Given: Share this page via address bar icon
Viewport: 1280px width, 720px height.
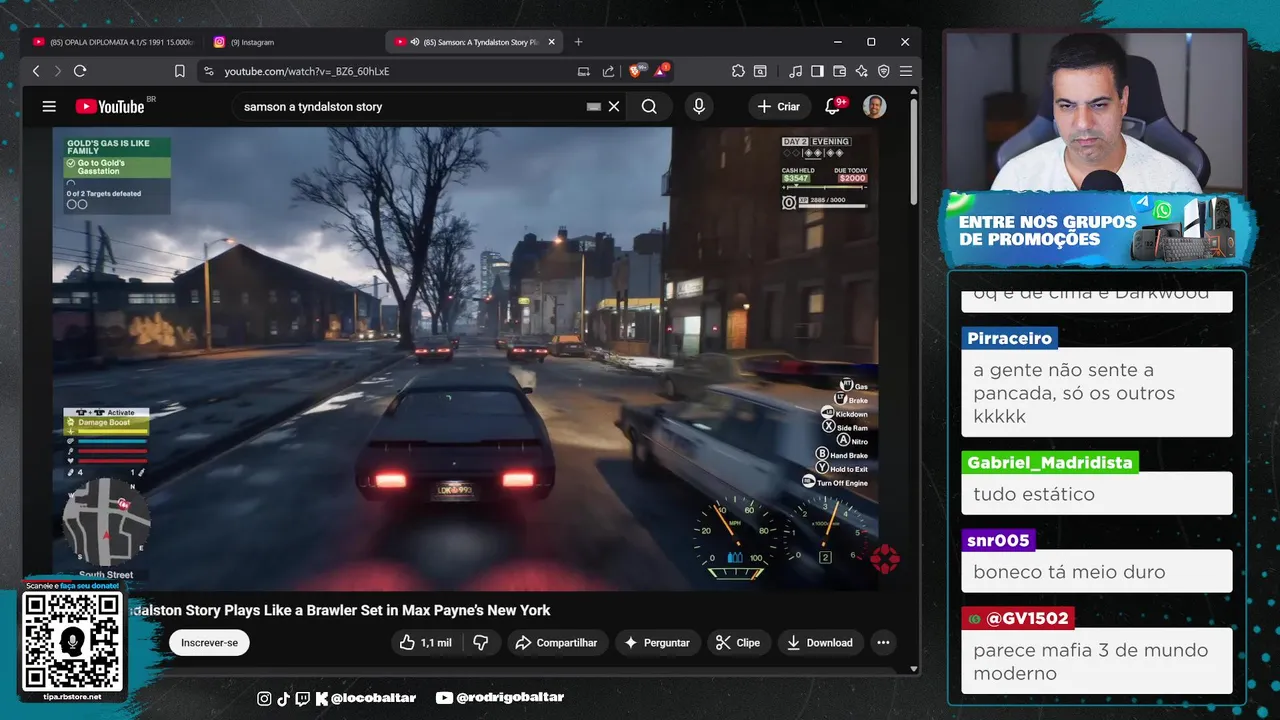Looking at the screenshot, I should point(608,71).
